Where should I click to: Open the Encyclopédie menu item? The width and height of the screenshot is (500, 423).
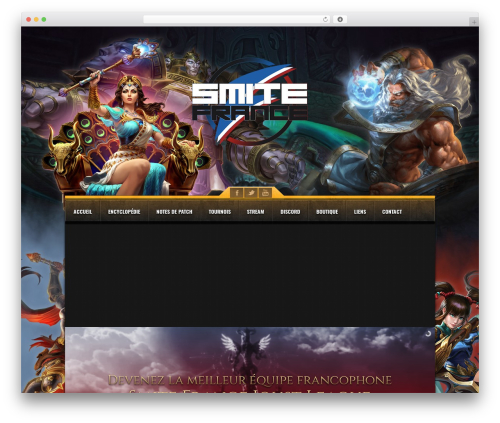[124, 212]
